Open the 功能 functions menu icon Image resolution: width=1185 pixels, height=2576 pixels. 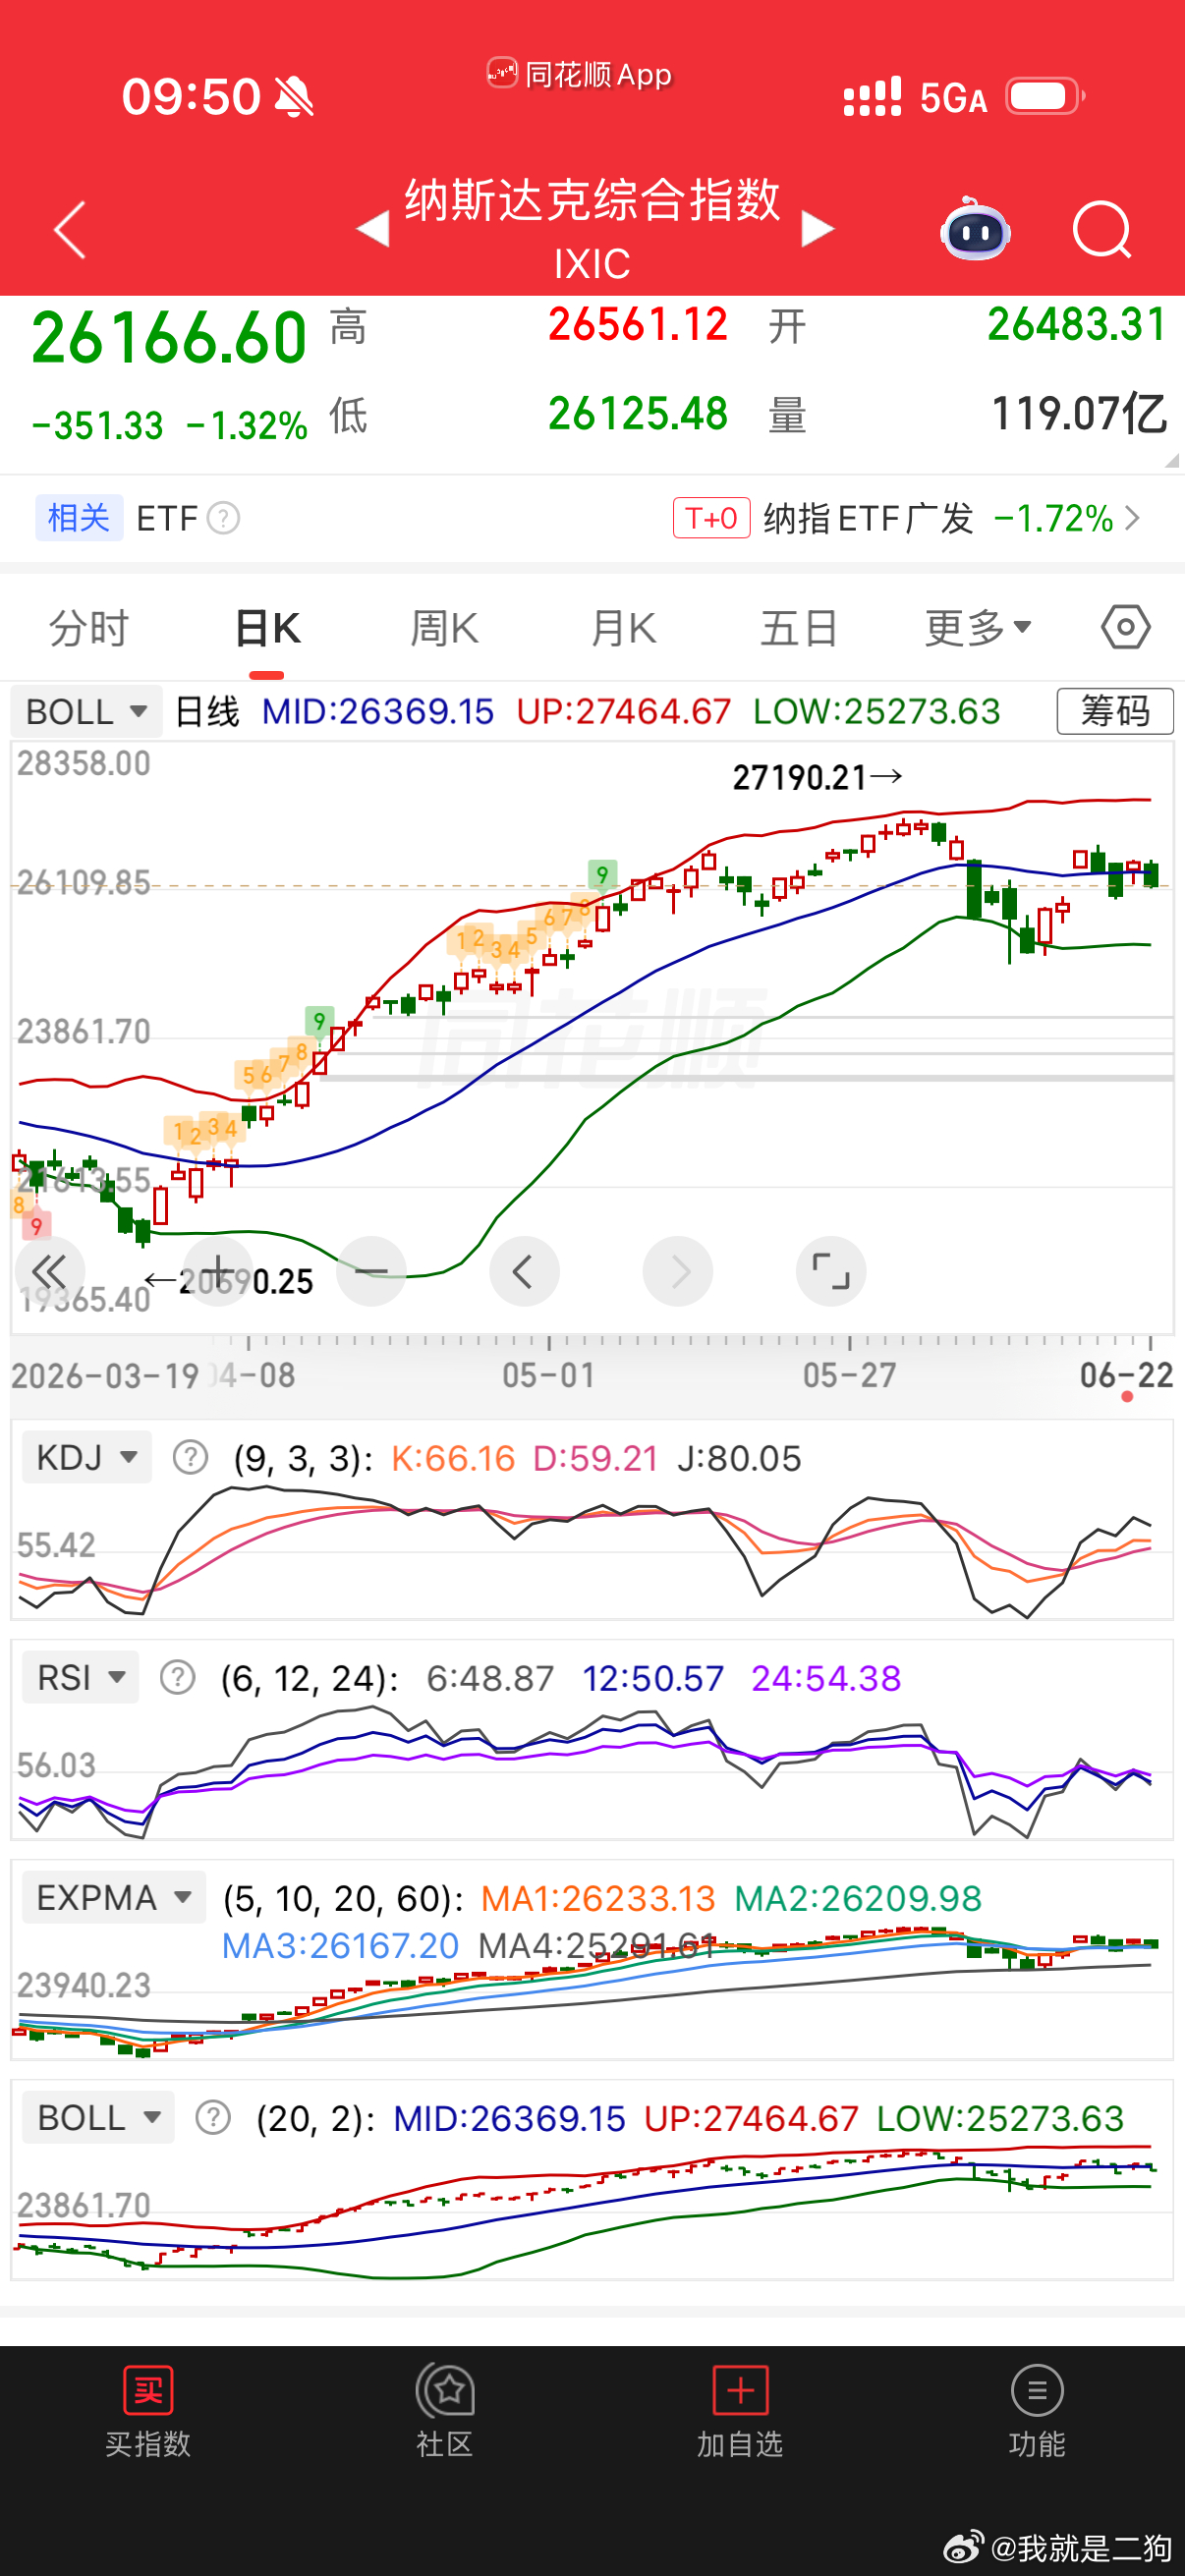tap(1037, 2392)
